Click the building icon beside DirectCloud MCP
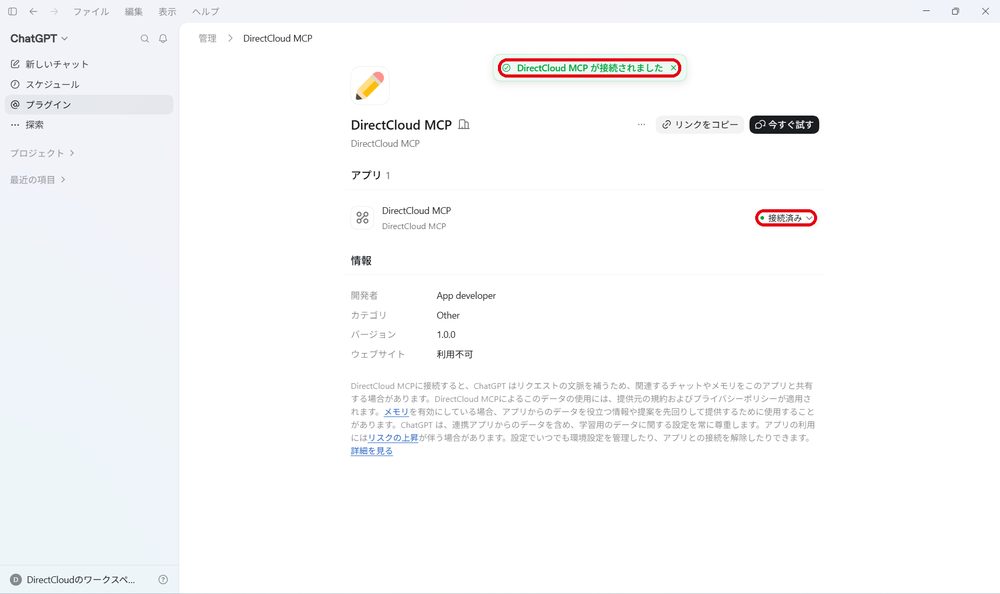This screenshot has height=594, width=1000. 464,124
